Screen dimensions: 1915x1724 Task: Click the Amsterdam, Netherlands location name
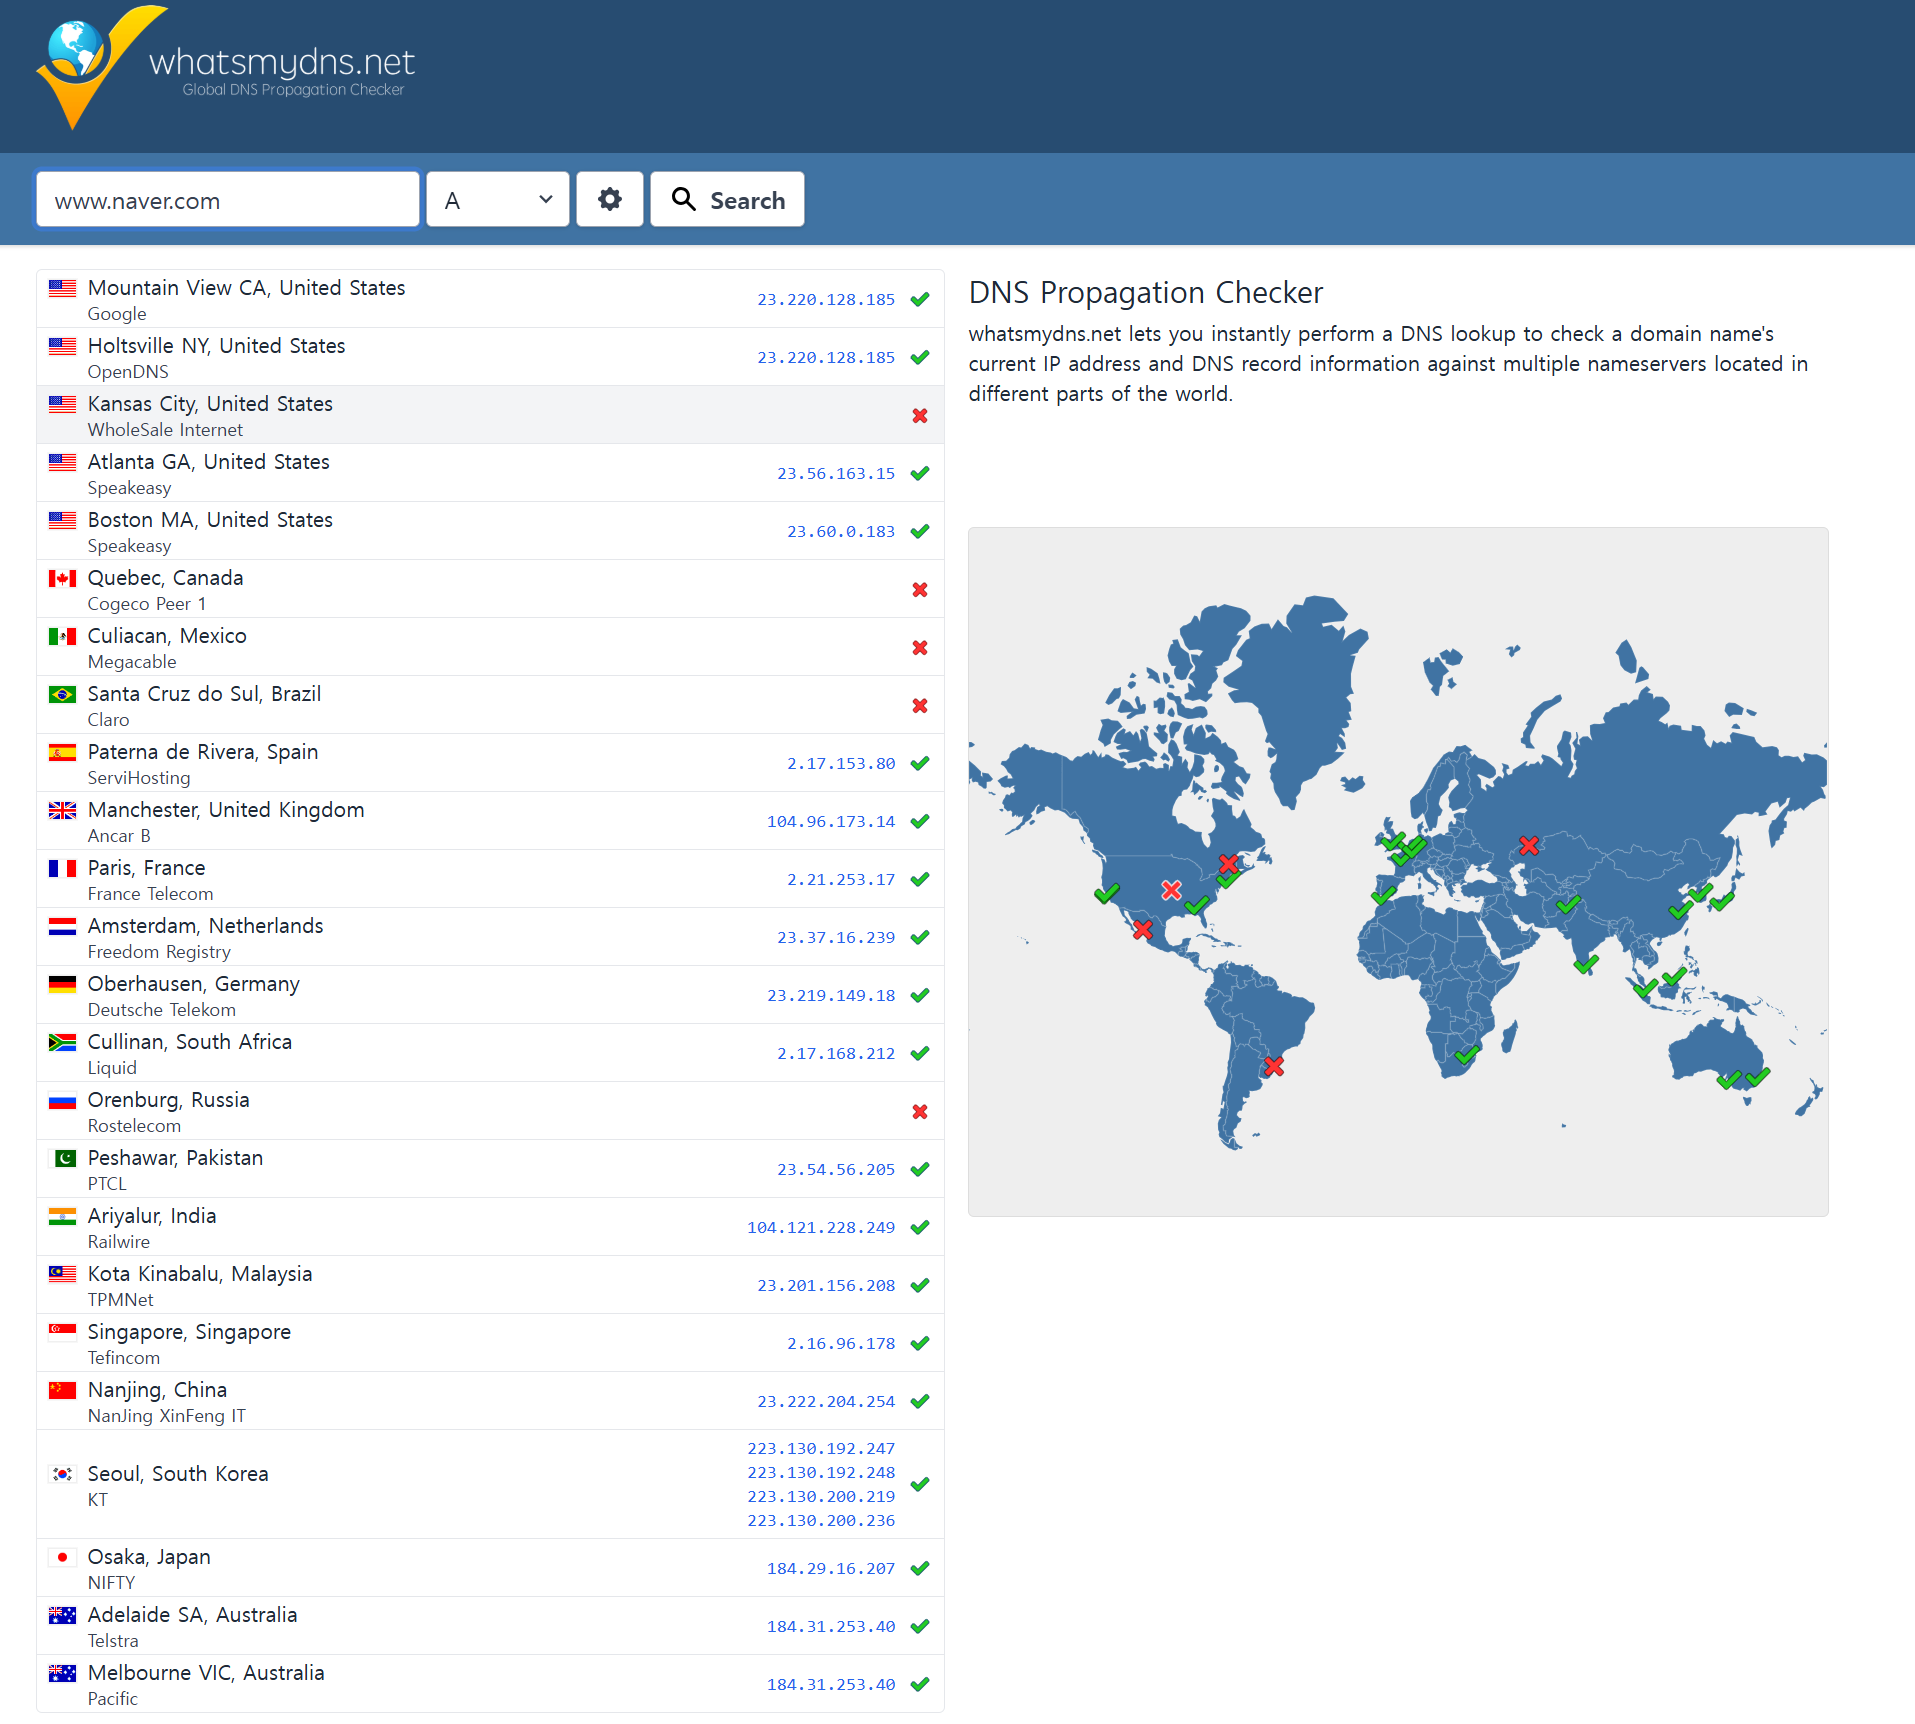coord(206,926)
